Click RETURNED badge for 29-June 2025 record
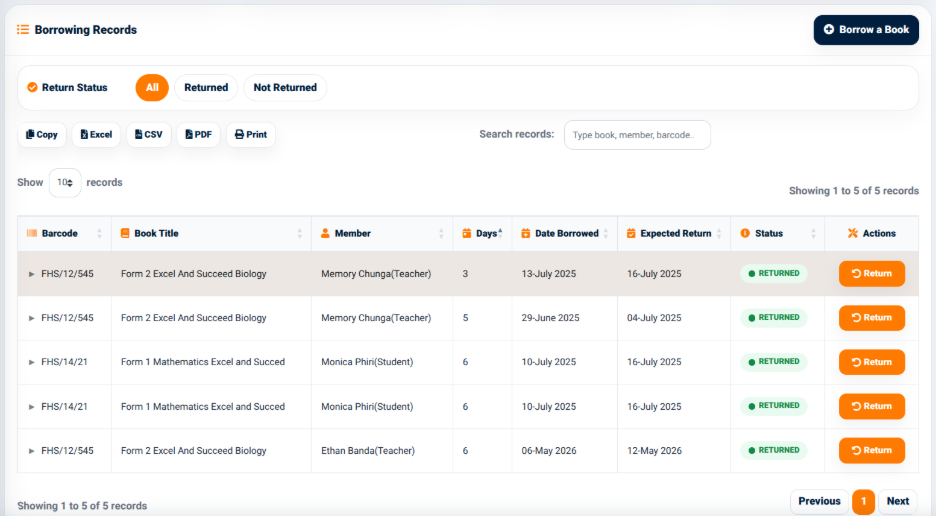The image size is (936, 516). point(774,318)
